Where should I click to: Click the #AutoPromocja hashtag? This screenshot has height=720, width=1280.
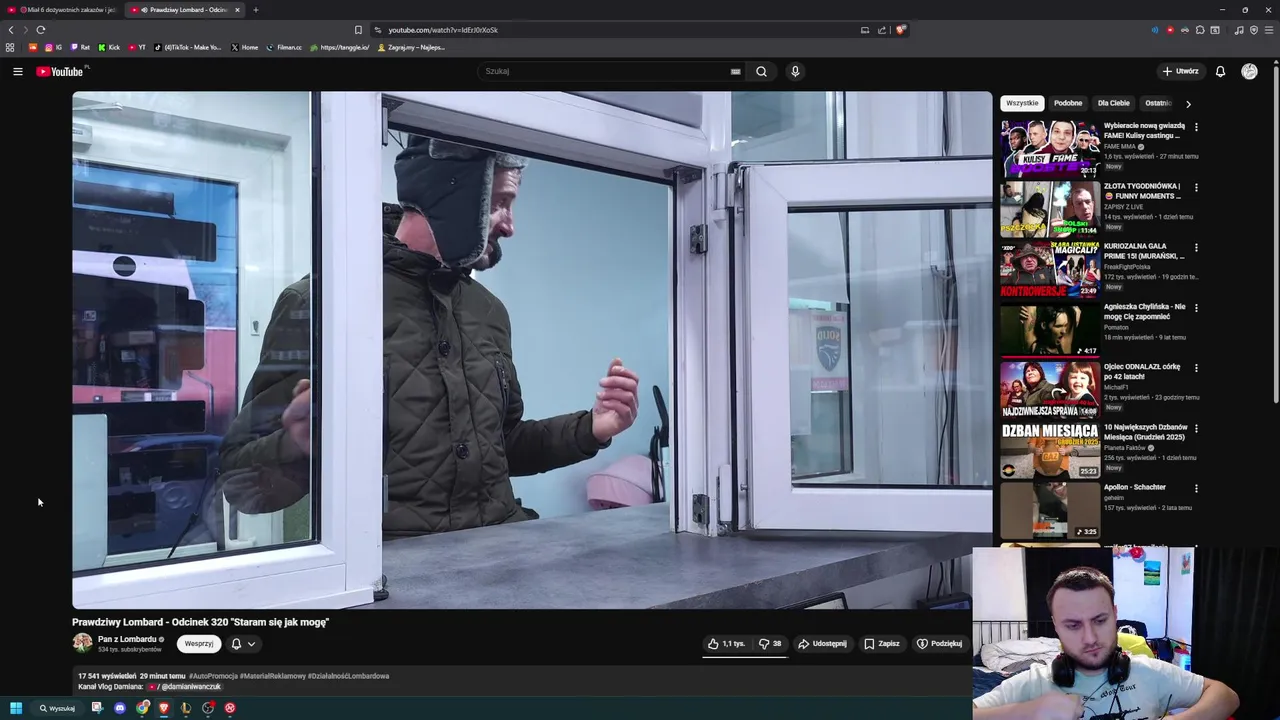[213, 676]
